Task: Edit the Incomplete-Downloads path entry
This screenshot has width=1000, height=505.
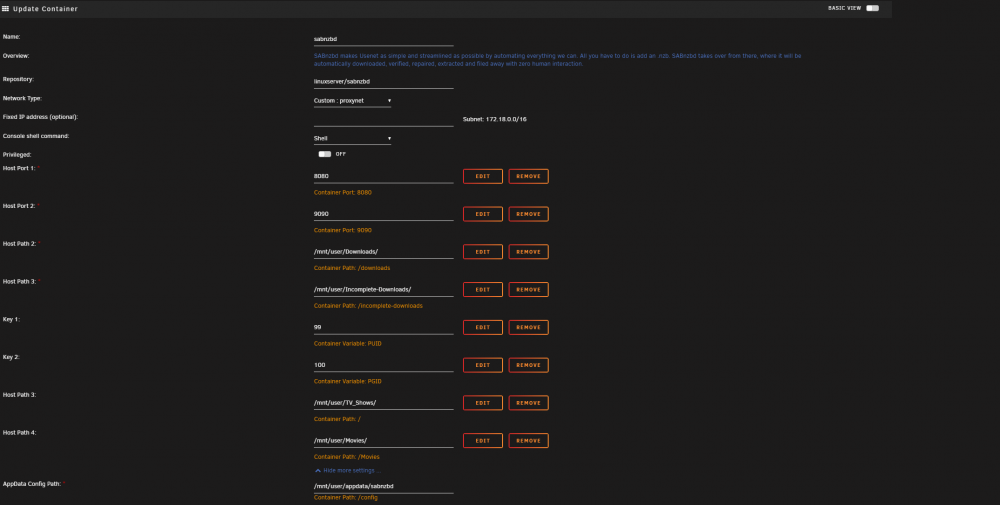Action: point(483,289)
